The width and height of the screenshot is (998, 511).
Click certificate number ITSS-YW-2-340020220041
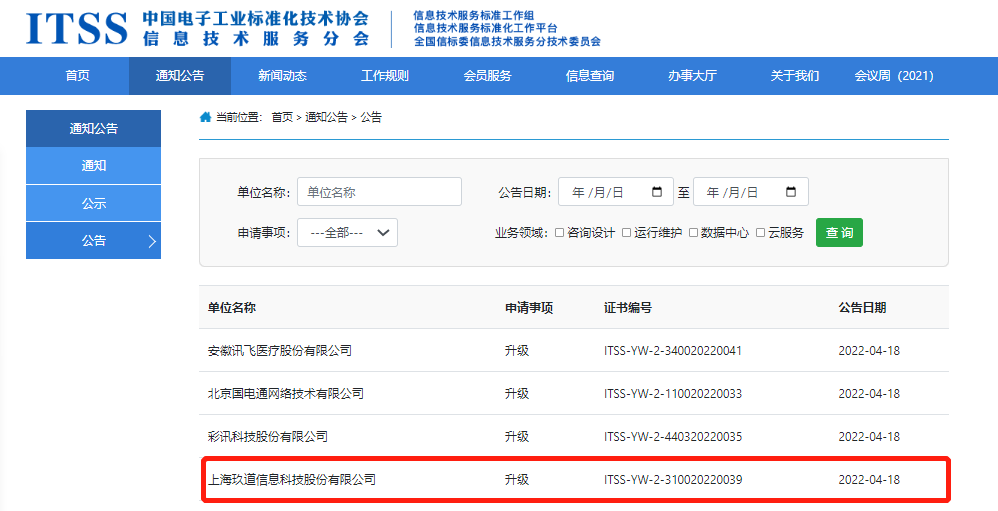pyautogui.click(x=673, y=351)
